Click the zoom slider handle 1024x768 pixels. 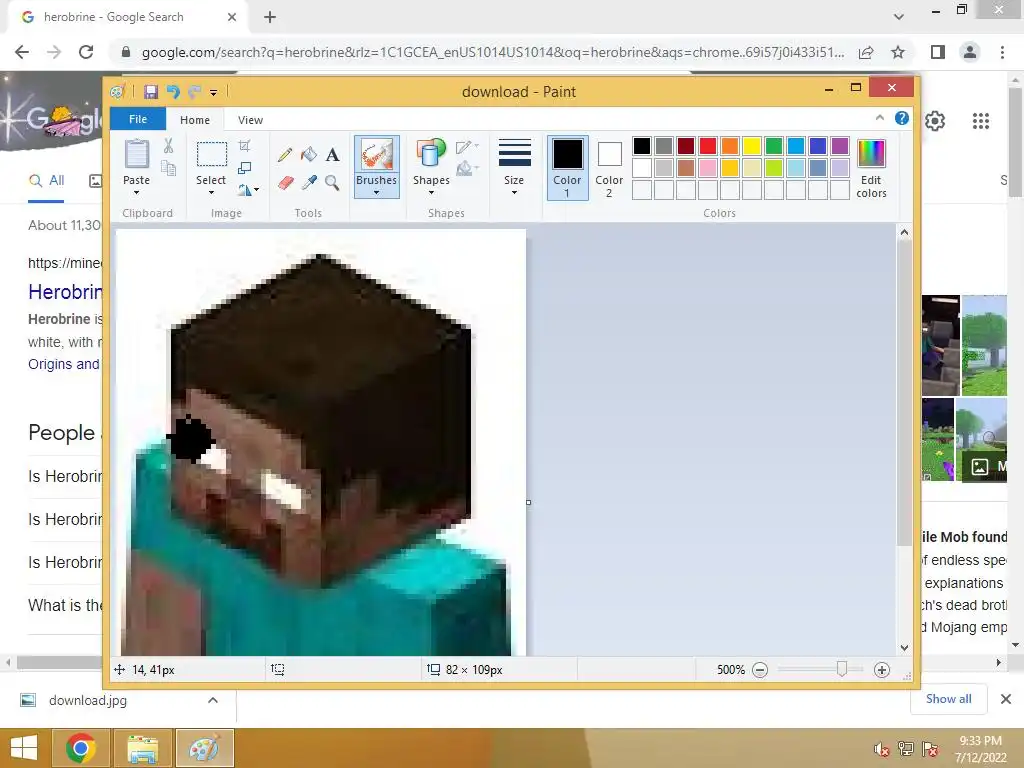point(842,669)
